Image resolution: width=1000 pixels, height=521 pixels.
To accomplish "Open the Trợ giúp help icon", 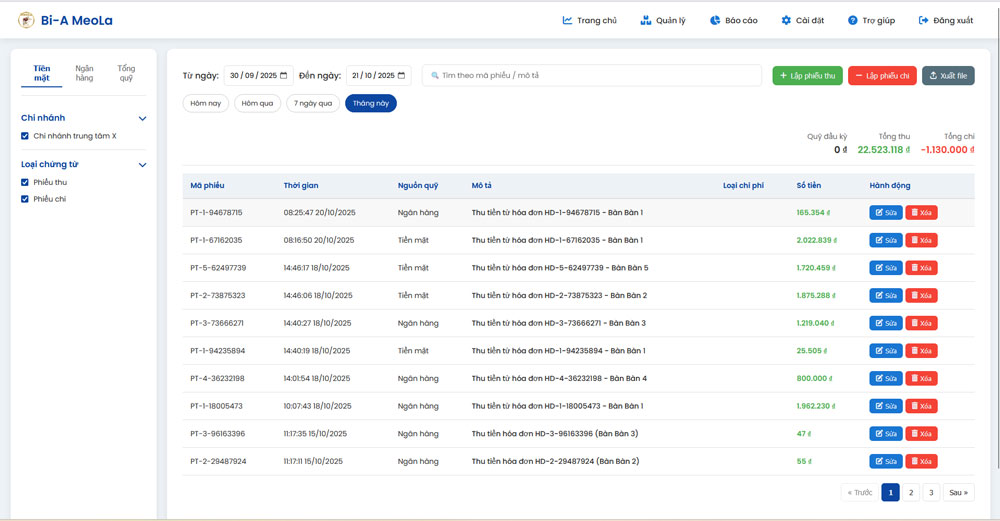I will [x=853, y=20].
